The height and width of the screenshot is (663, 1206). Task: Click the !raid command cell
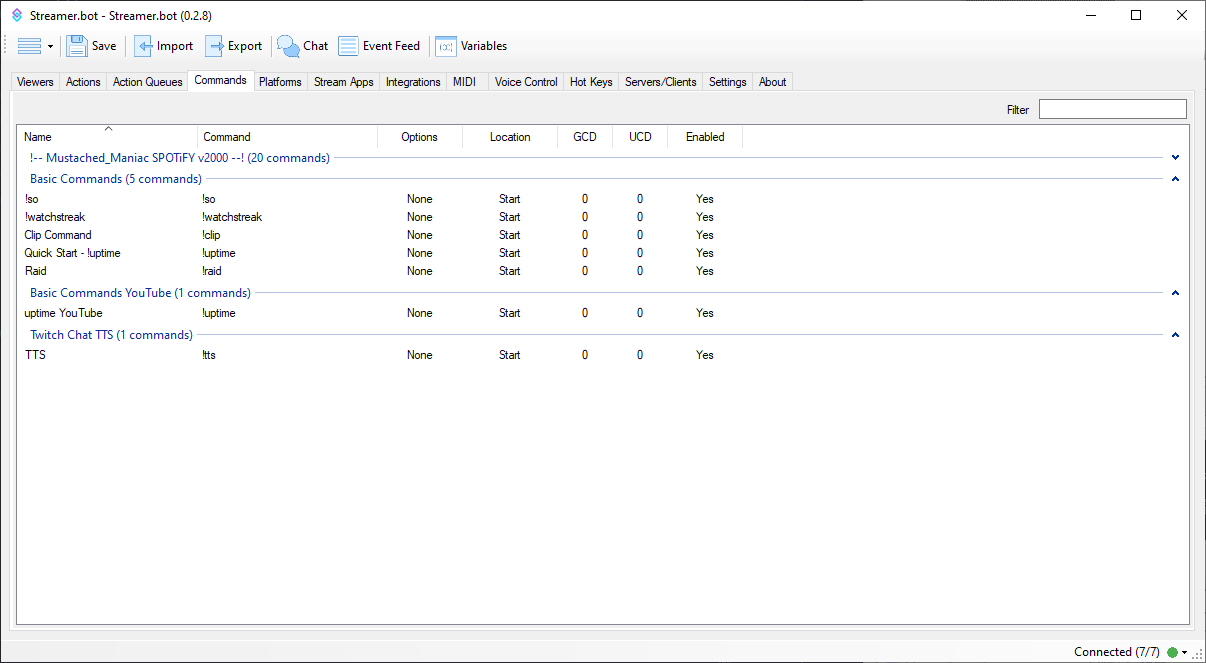coord(211,271)
